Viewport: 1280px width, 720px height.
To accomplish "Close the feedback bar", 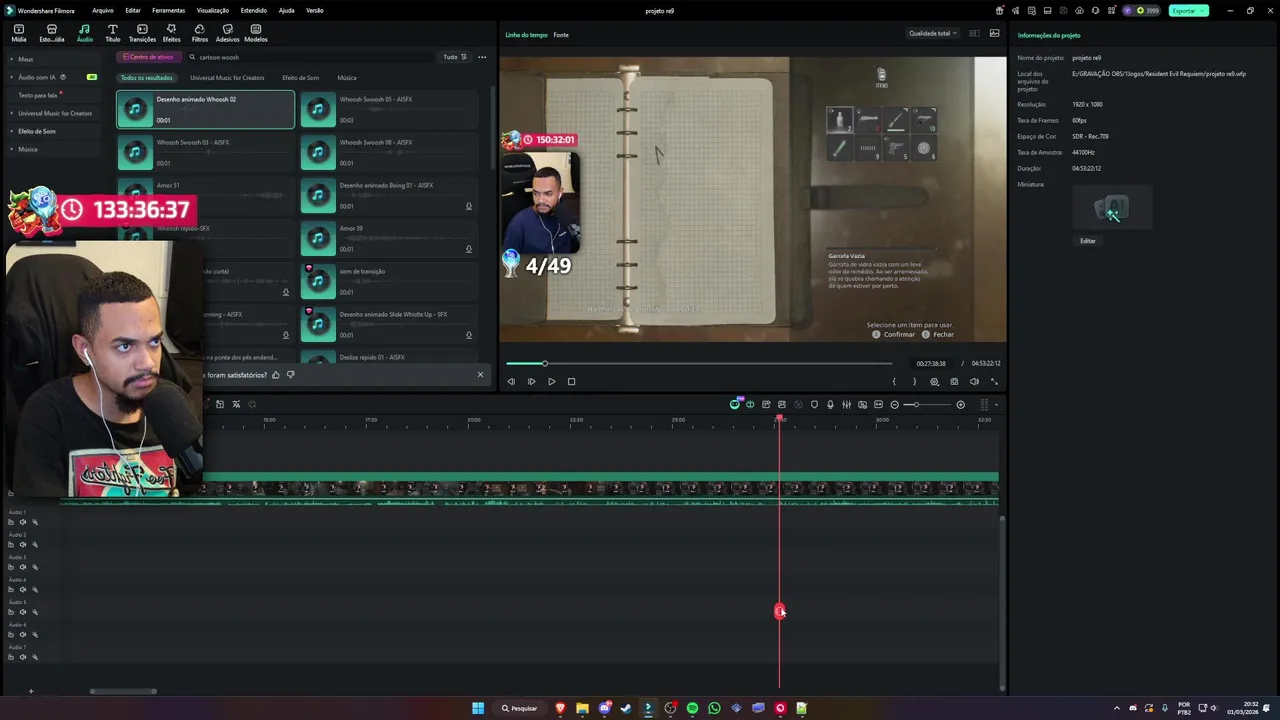I will (x=480, y=375).
